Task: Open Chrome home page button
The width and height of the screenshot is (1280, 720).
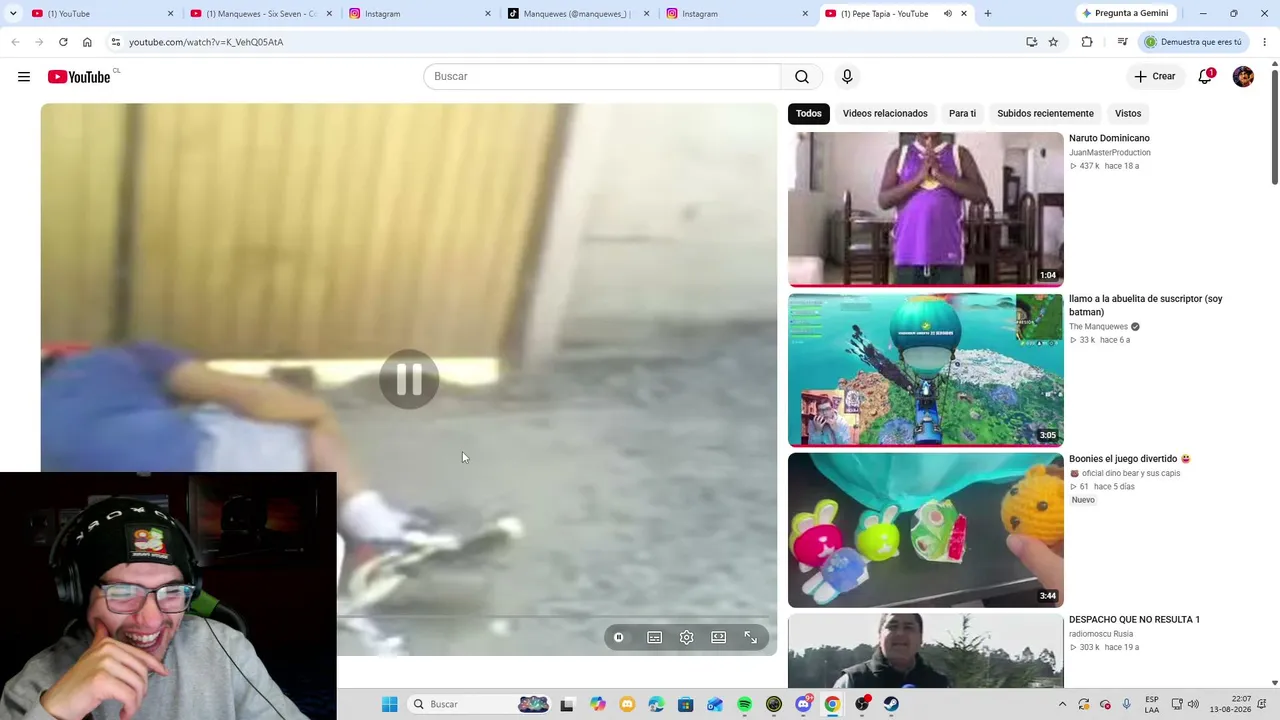Action: point(87,42)
